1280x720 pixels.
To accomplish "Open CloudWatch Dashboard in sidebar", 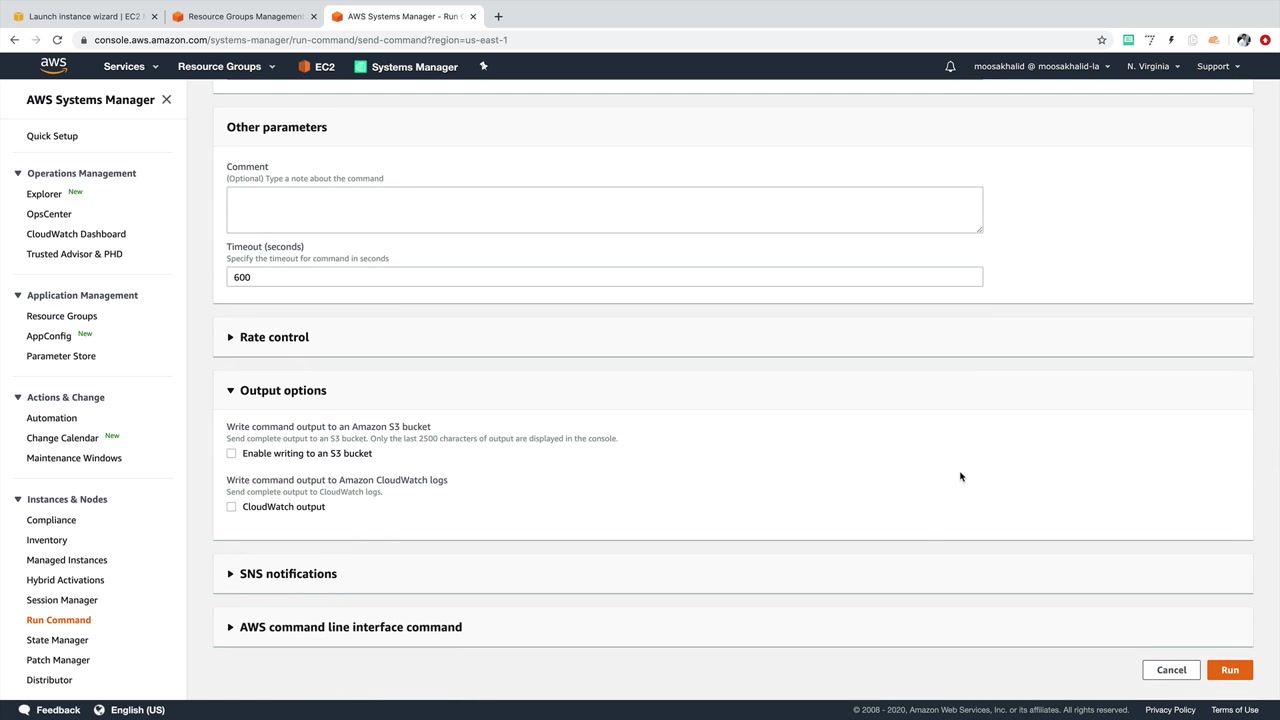I will point(76,234).
